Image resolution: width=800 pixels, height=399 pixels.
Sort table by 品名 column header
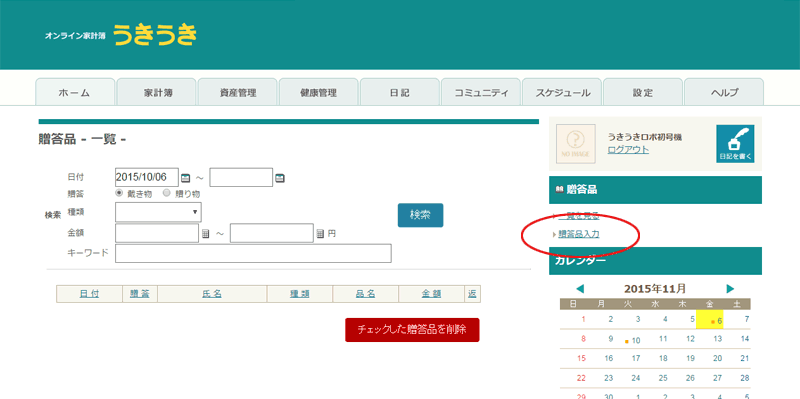pos(366,294)
